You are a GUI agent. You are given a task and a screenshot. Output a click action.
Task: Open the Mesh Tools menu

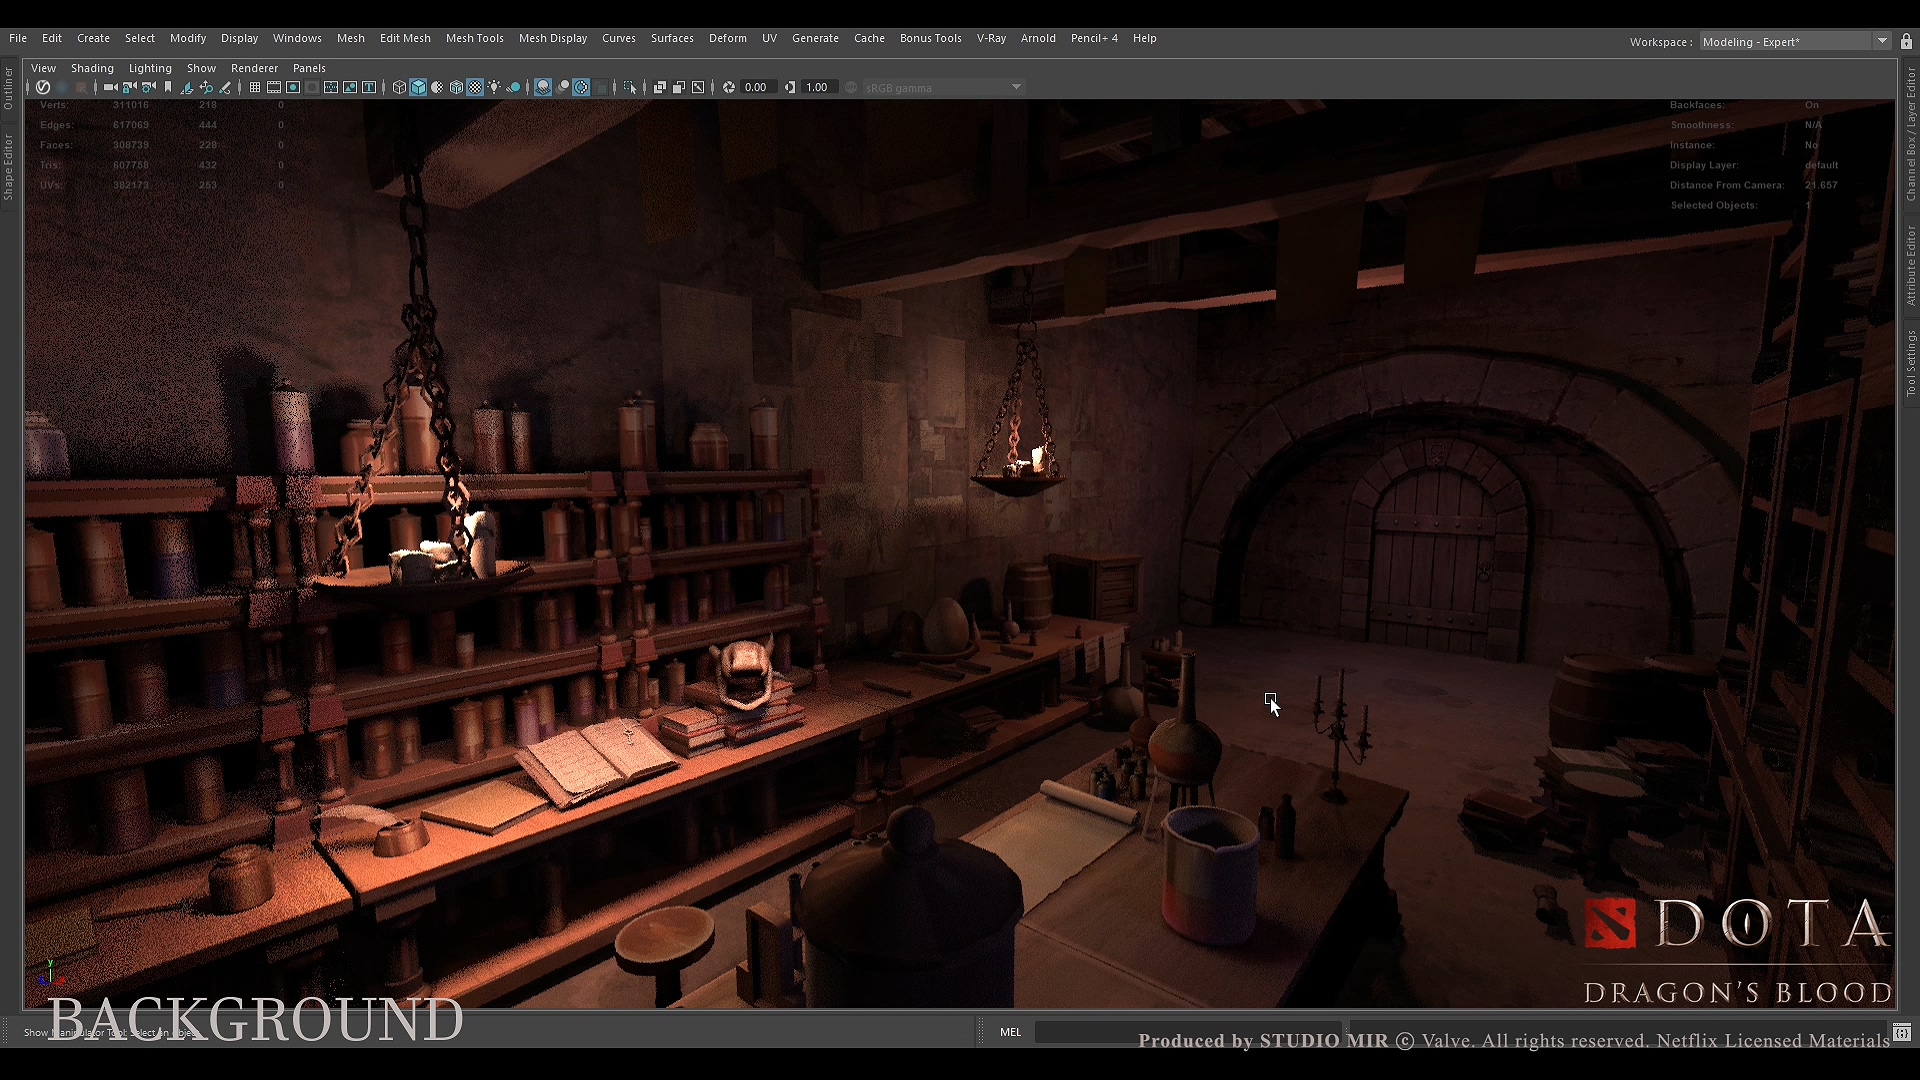474,38
